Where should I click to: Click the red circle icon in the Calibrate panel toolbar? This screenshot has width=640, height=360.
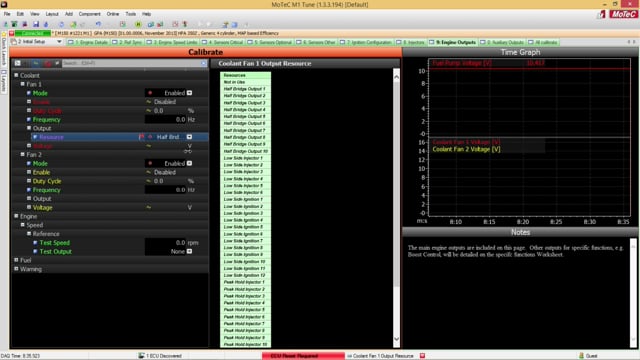47,63
